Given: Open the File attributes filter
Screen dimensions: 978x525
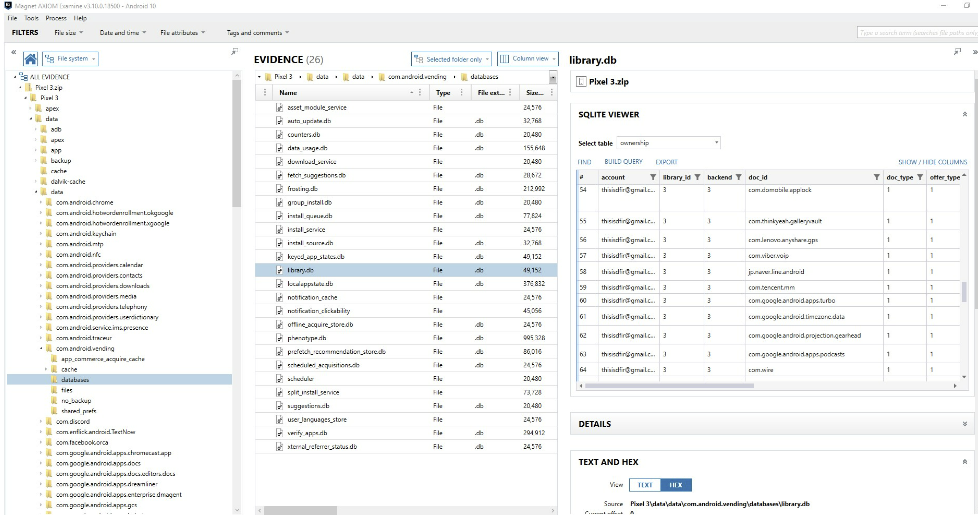Looking at the screenshot, I should pos(182,32).
